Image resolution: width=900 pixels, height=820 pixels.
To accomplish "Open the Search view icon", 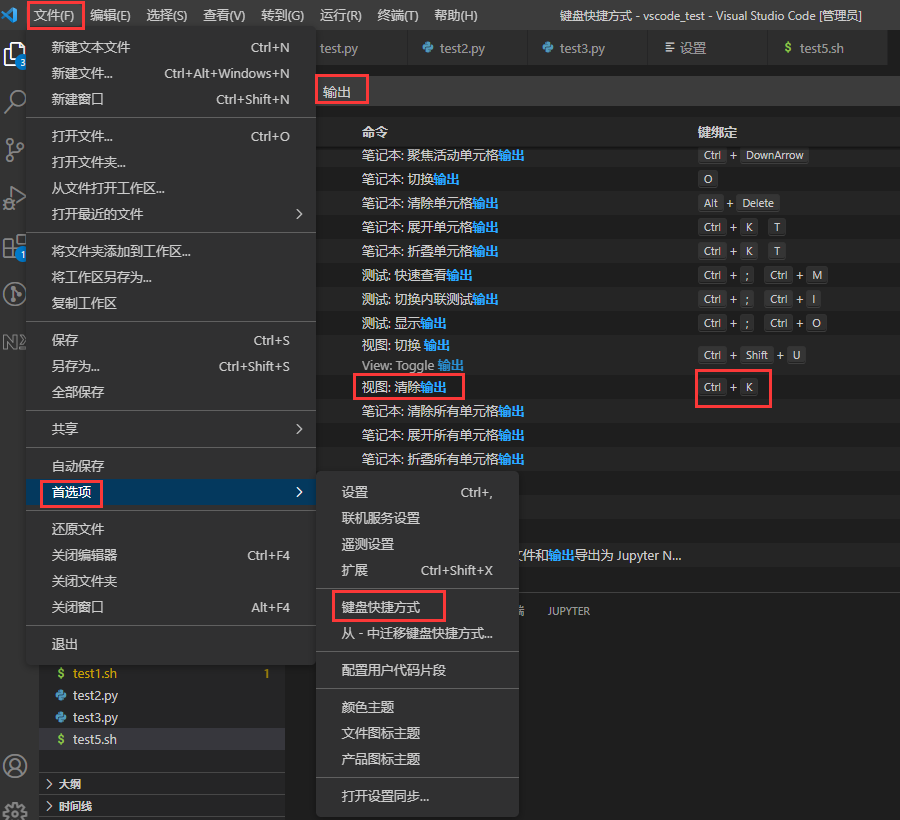I will pyautogui.click(x=14, y=102).
